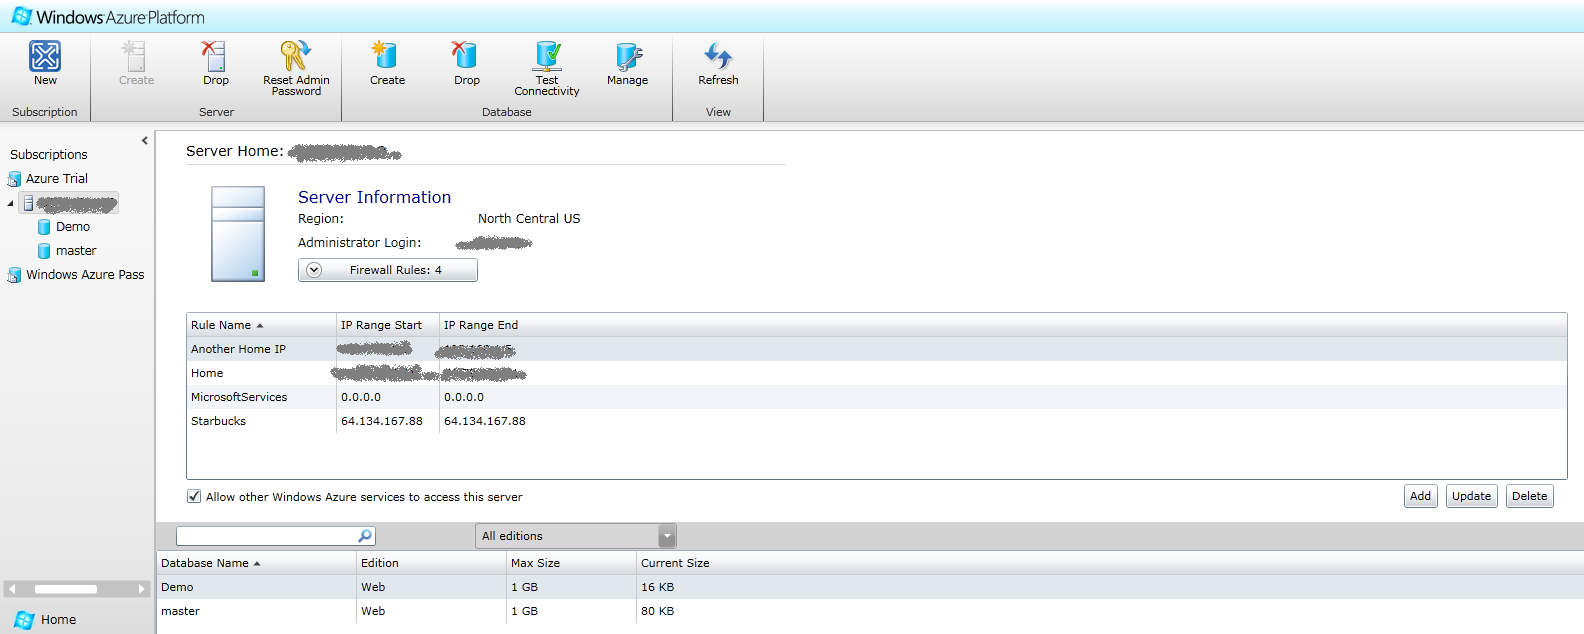Collapse the left navigation pane
Viewport: 1584px width, 634px height.
(x=145, y=141)
